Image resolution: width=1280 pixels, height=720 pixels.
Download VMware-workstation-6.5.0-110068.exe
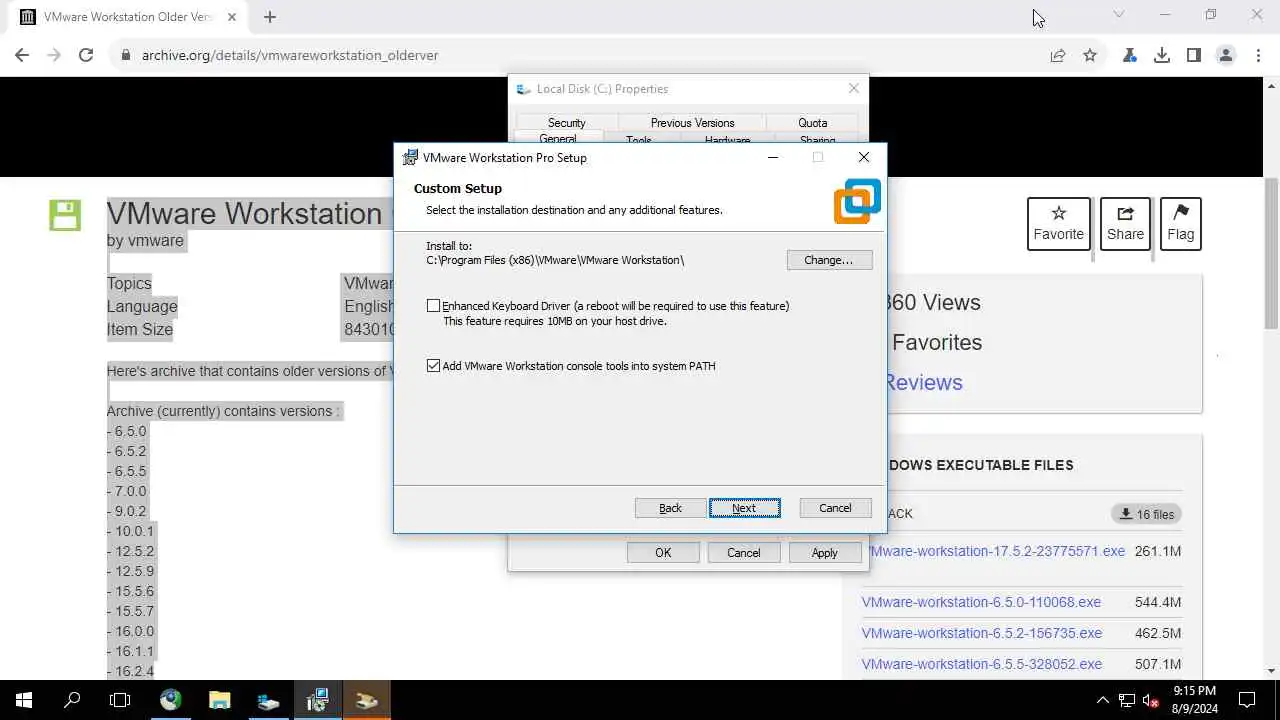981,602
